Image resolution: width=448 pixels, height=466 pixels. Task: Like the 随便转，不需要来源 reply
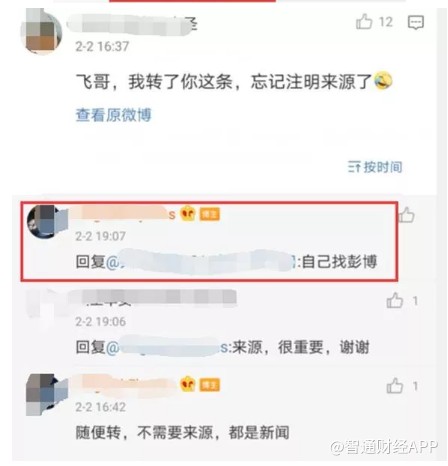395,386
